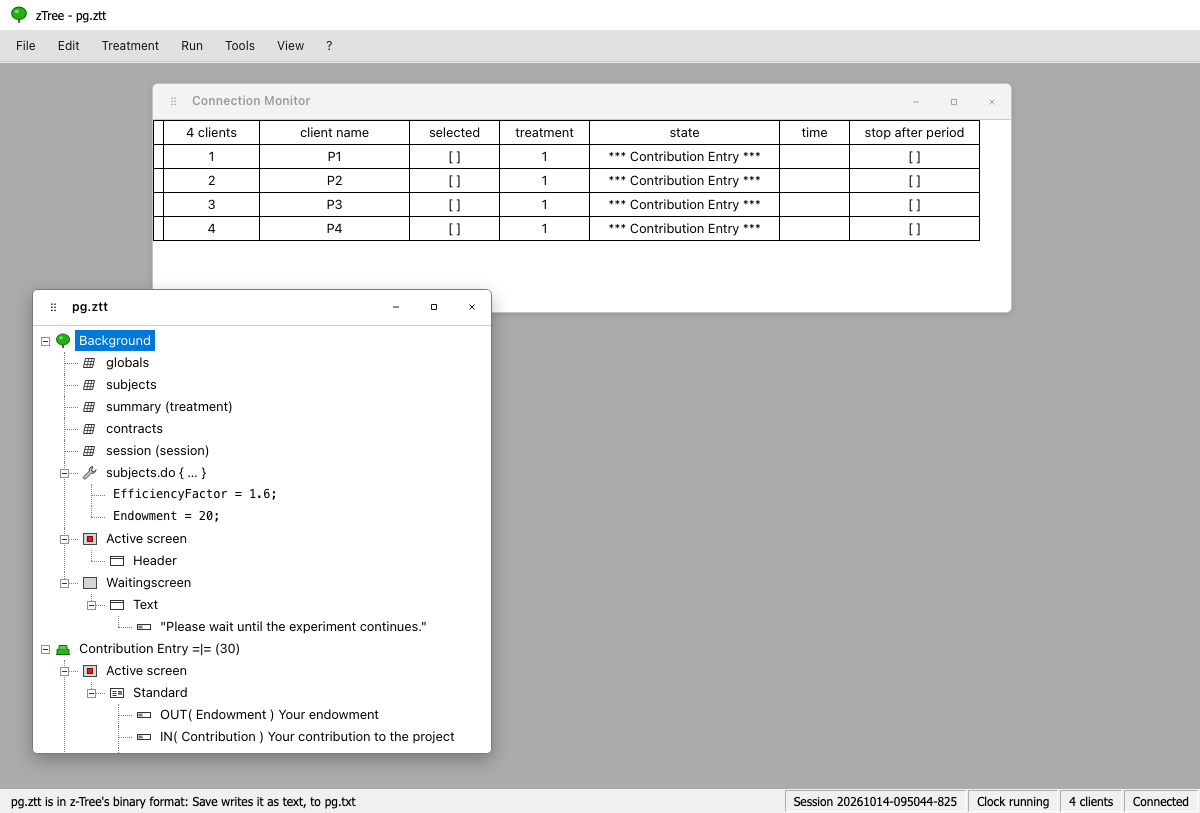Toggle the selected checkbox for client P1

[454, 157]
